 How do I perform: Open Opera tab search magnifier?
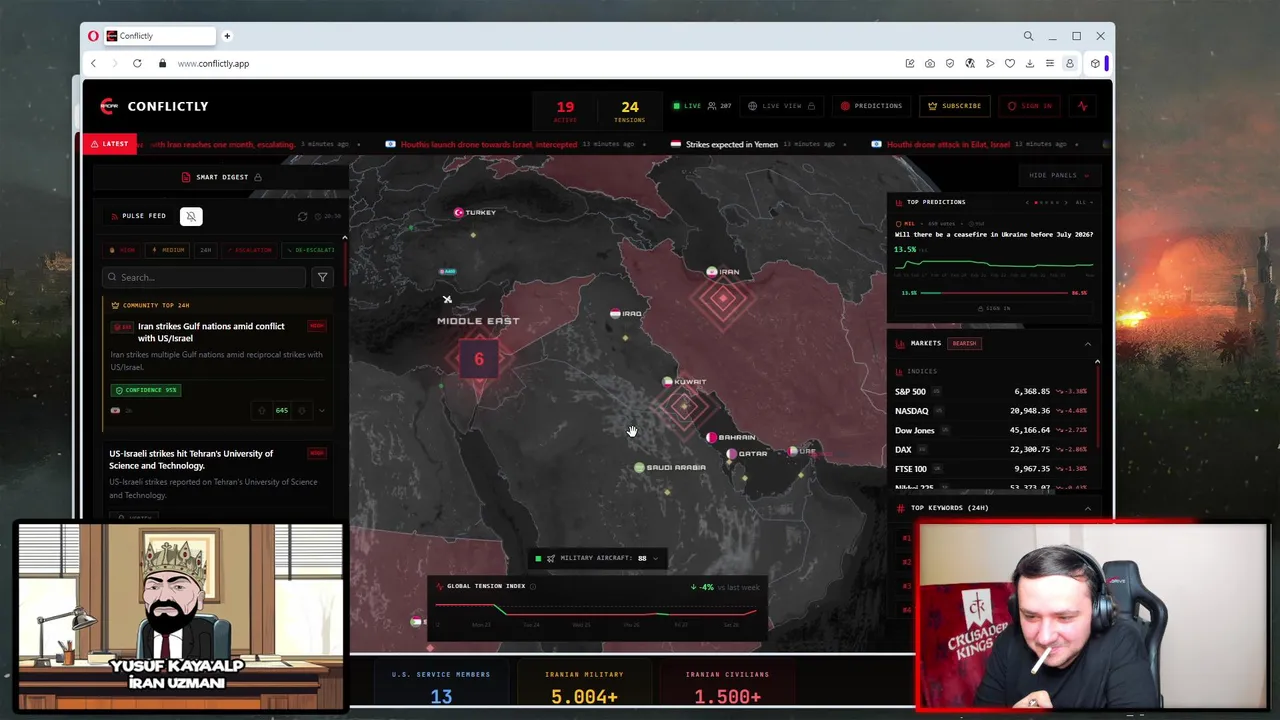click(x=1028, y=36)
